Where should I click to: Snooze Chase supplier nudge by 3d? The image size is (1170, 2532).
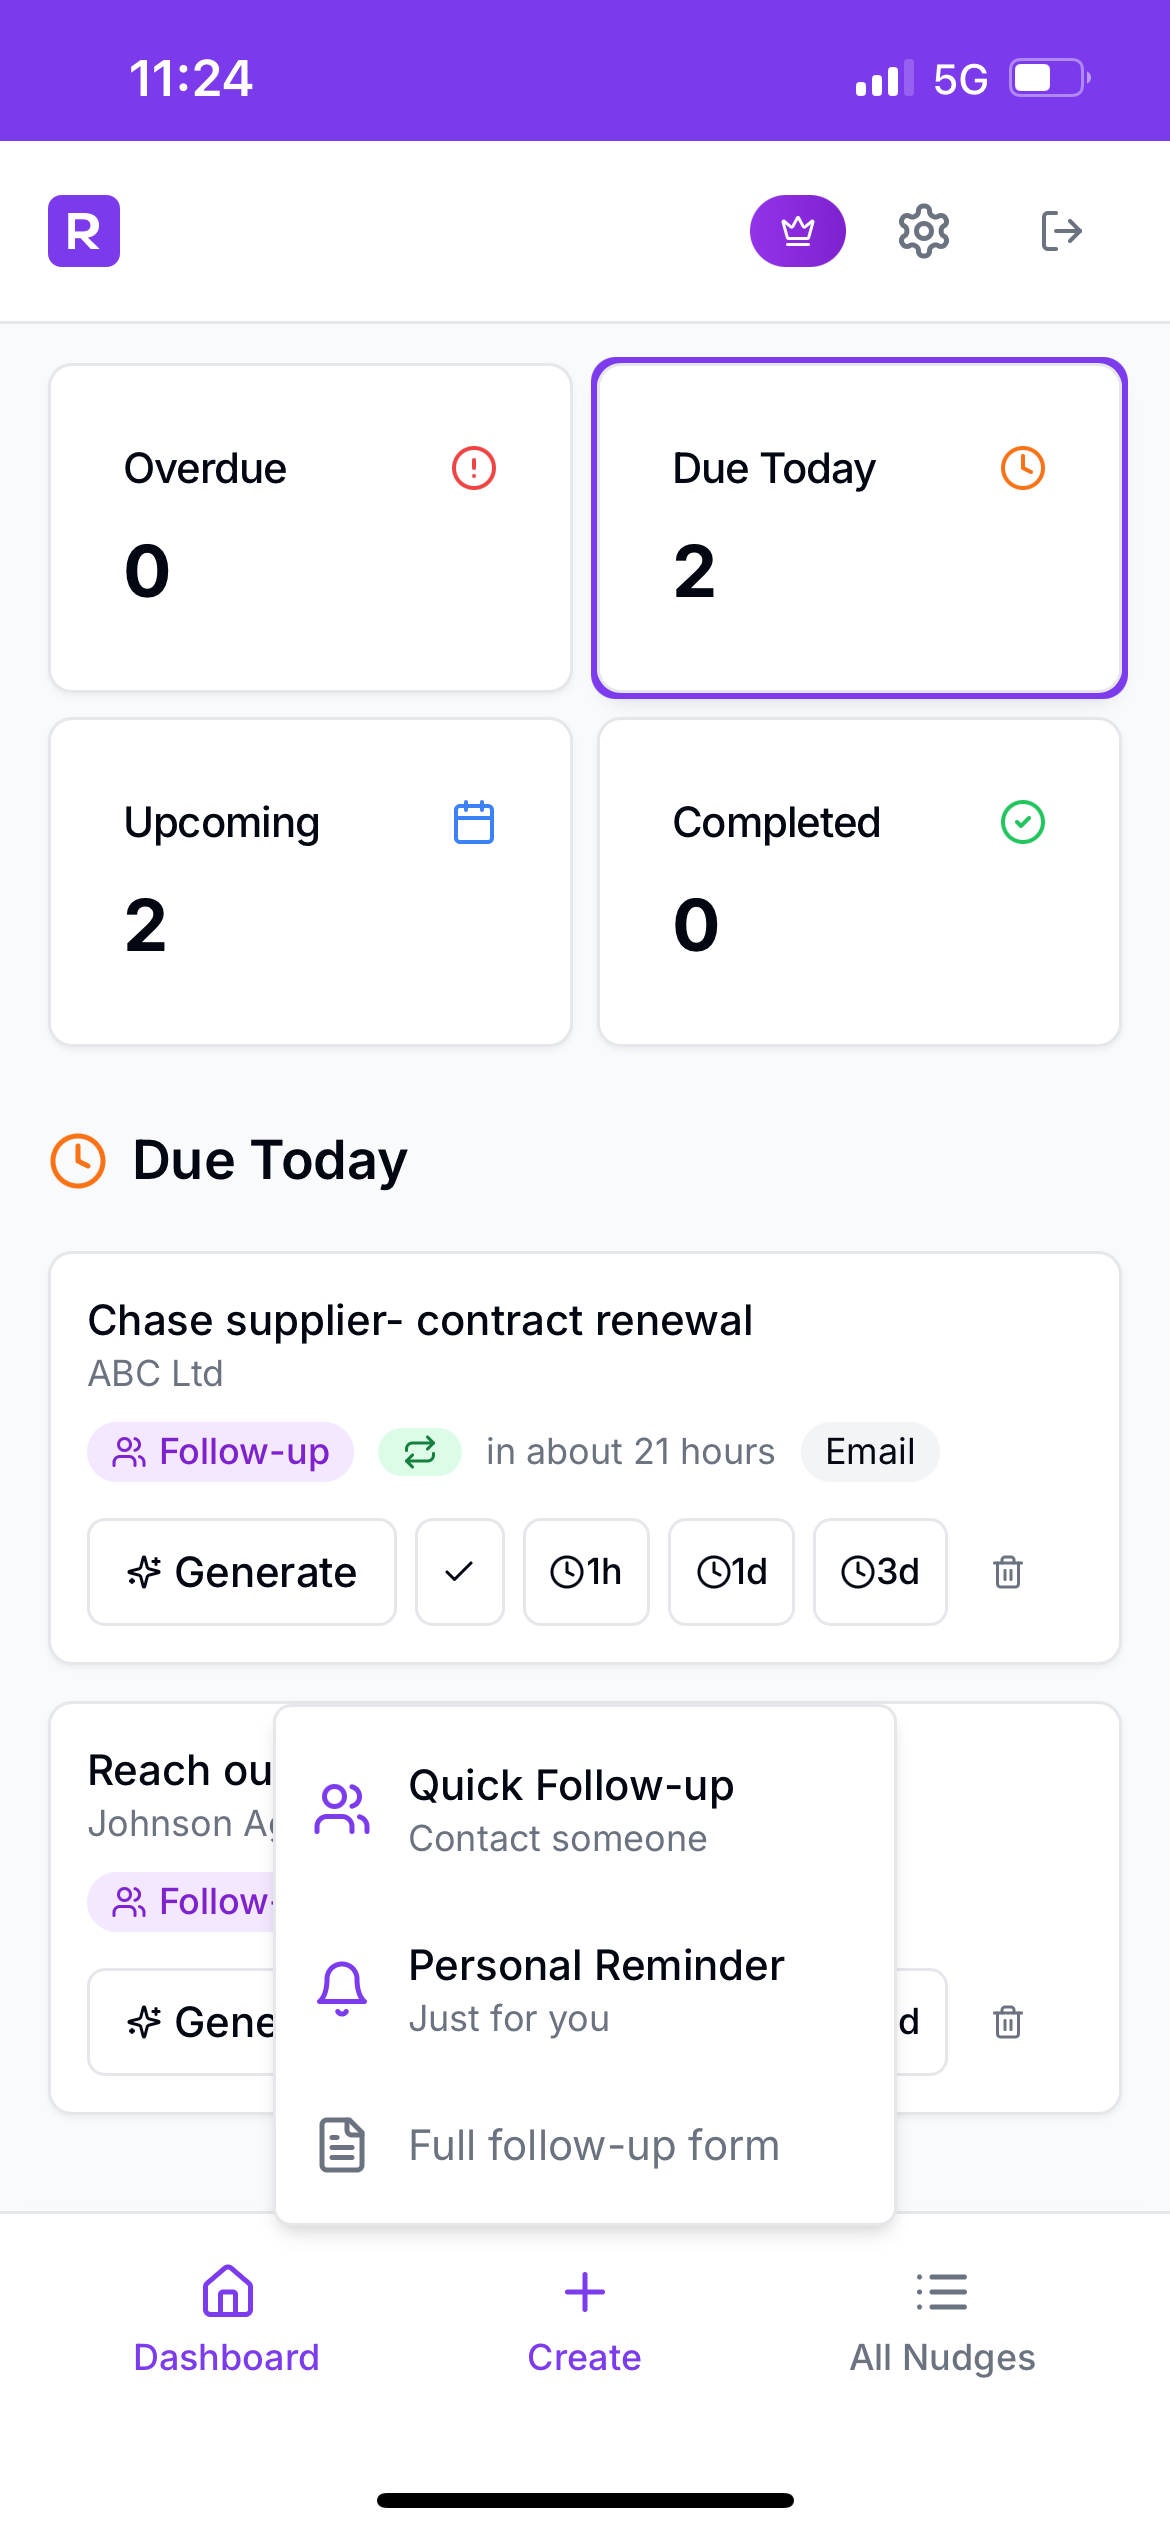tap(880, 1572)
